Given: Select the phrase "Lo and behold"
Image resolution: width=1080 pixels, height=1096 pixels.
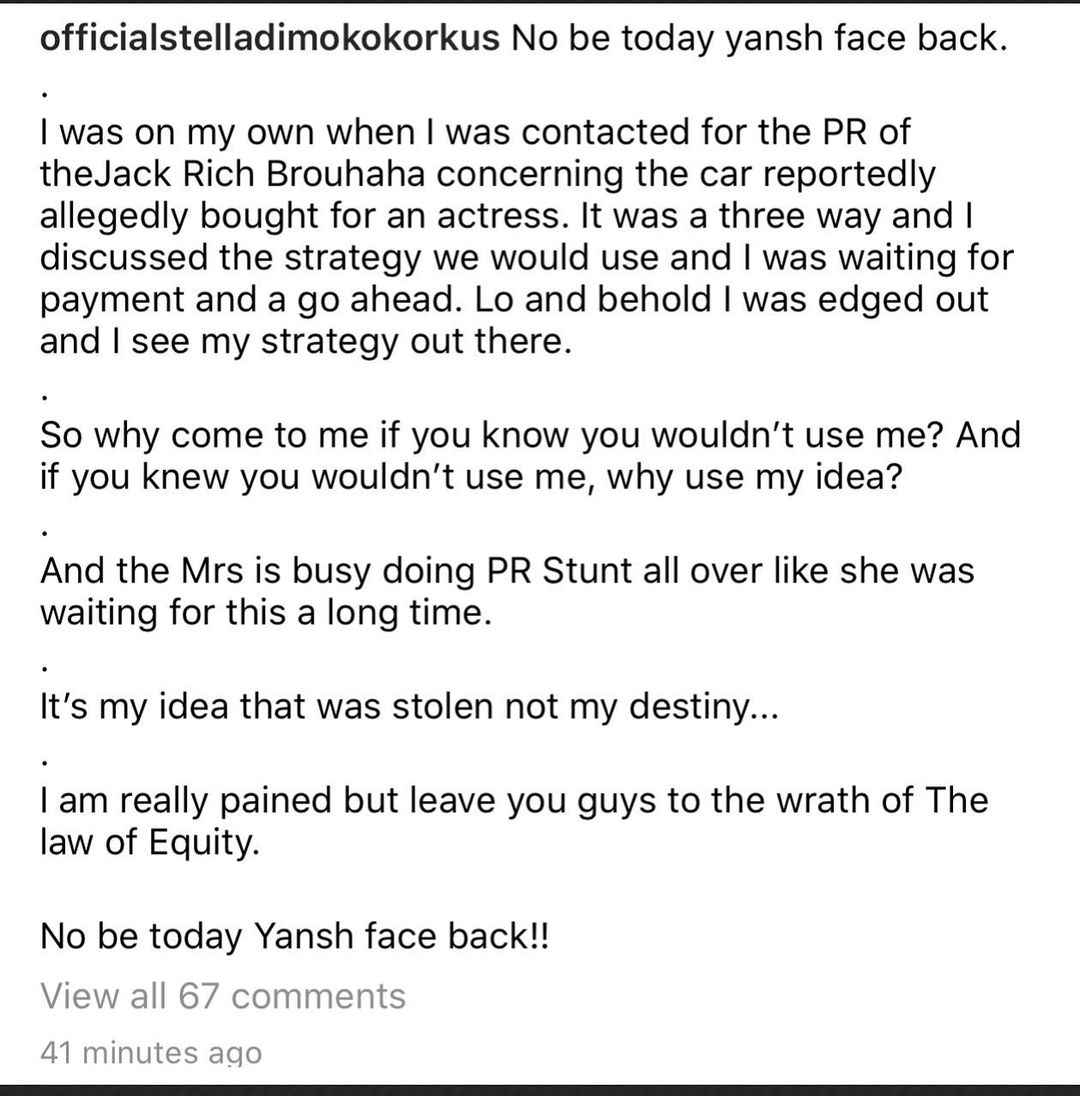Looking at the screenshot, I should coord(592,300).
